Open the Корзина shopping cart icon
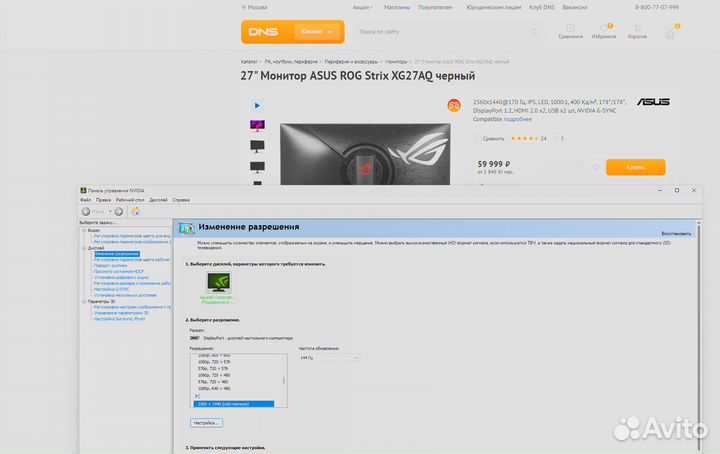Screen dimensions: 720x454 pos(637,32)
